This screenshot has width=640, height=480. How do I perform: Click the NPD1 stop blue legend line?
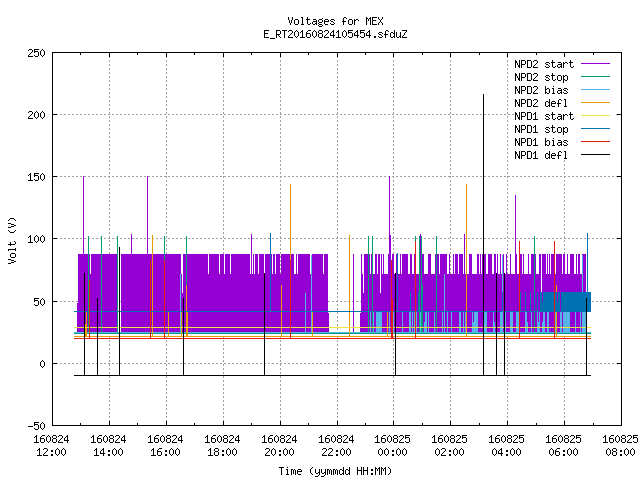pyautogui.click(x=596, y=129)
